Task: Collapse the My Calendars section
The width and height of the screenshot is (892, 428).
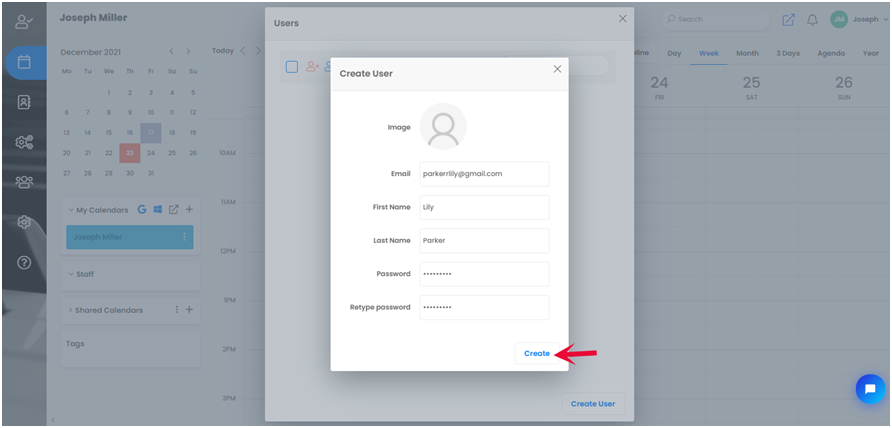Action: pos(71,210)
